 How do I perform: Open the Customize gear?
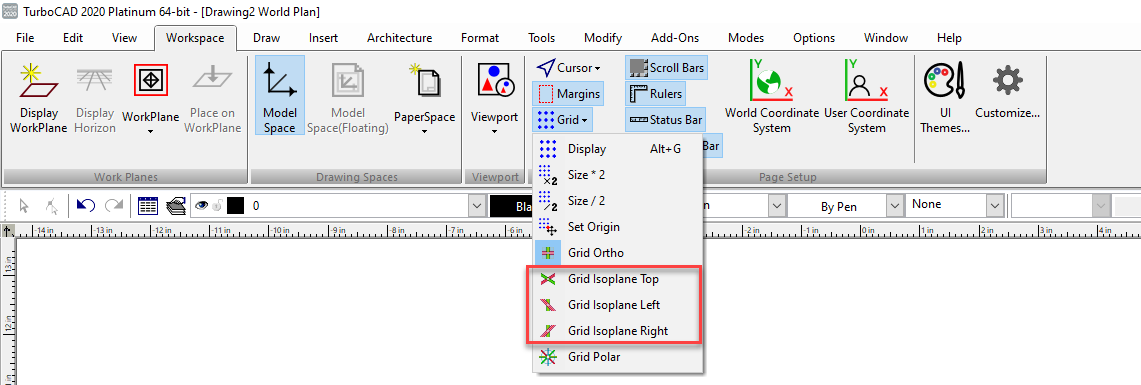point(1007,80)
